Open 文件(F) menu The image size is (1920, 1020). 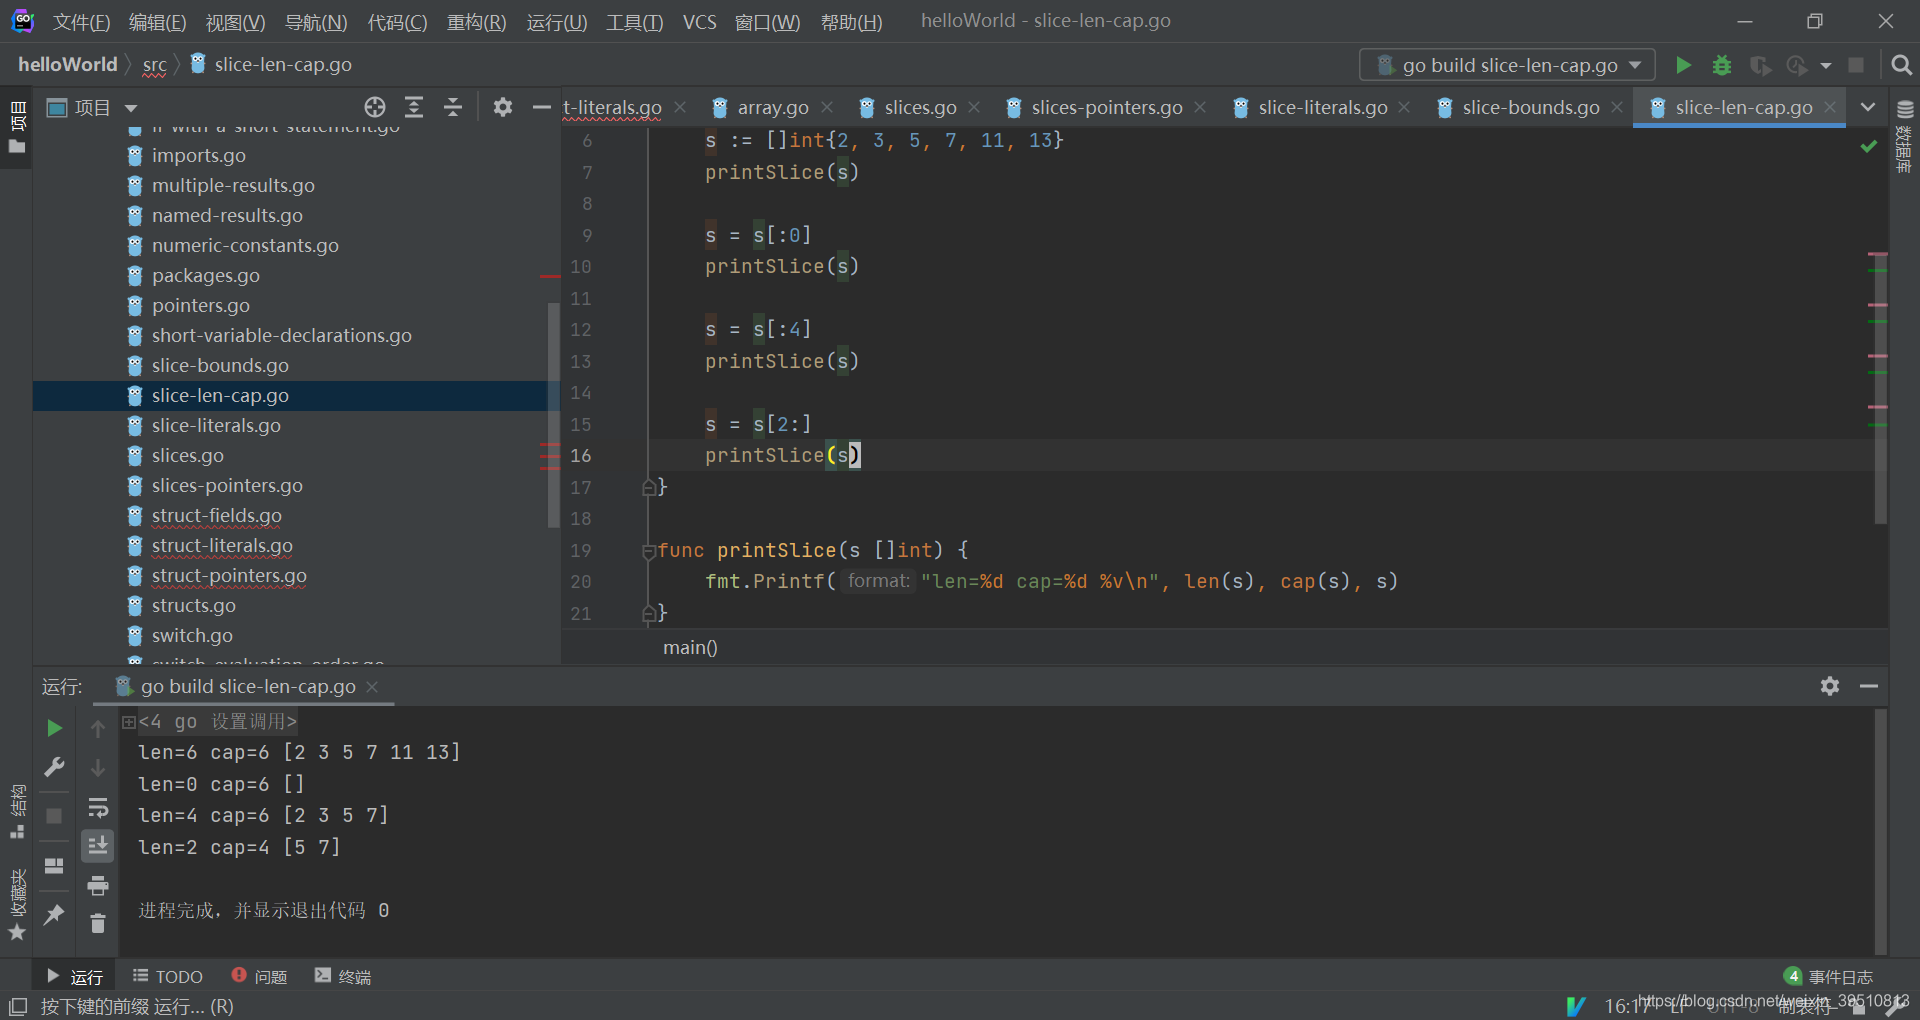[x=81, y=22]
